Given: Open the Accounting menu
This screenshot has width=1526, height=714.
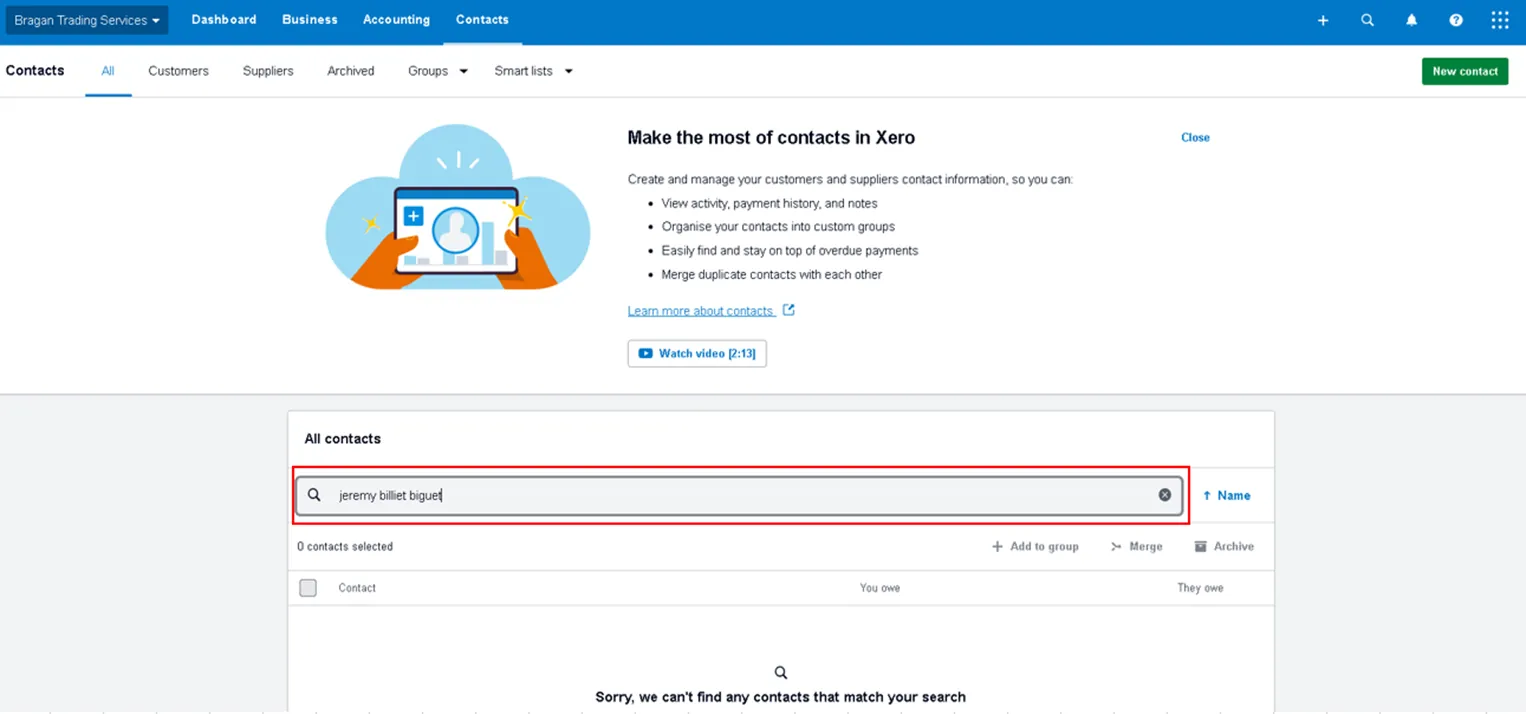Looking at the screenshot, I should tap(396, 20).
